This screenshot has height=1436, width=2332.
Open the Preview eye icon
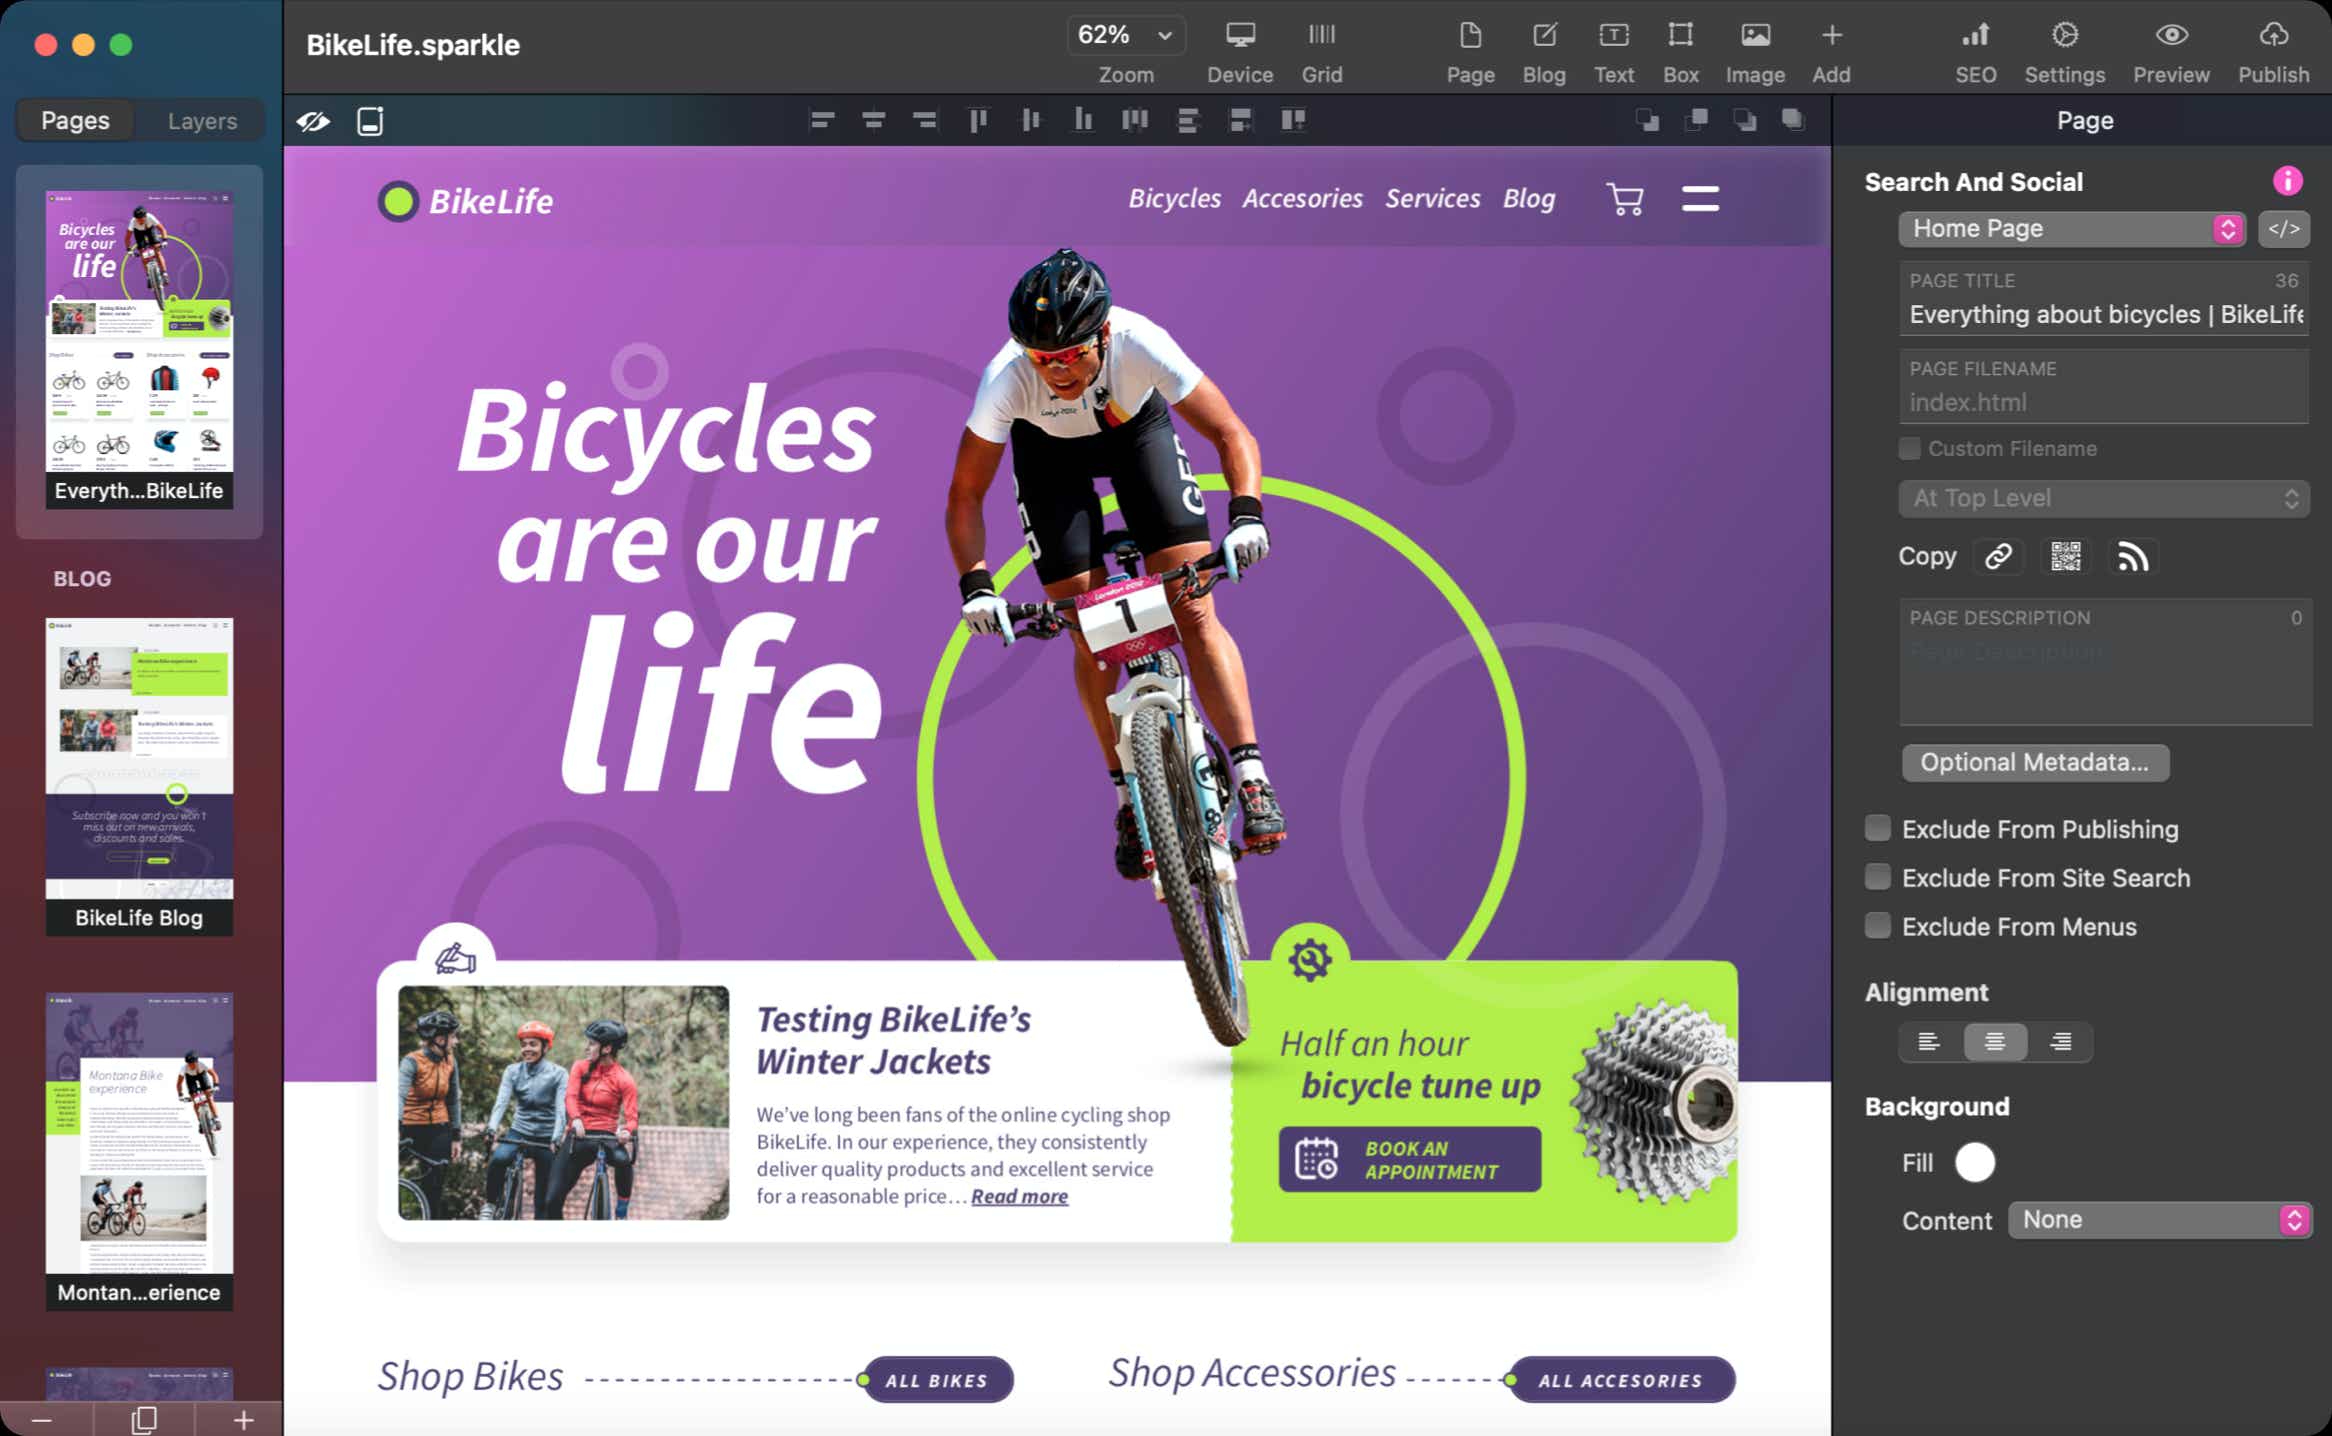2170,36
